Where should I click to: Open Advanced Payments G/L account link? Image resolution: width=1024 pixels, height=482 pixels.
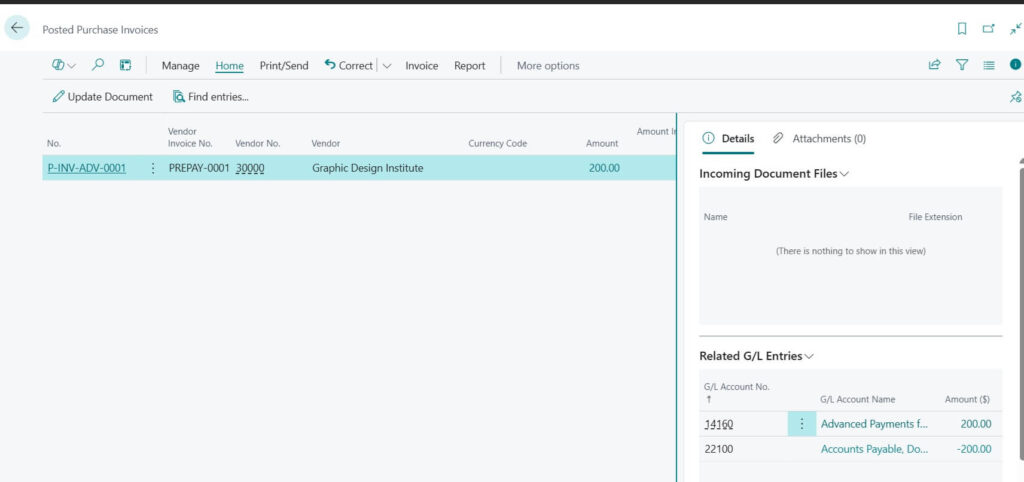(x=874, y=424)
